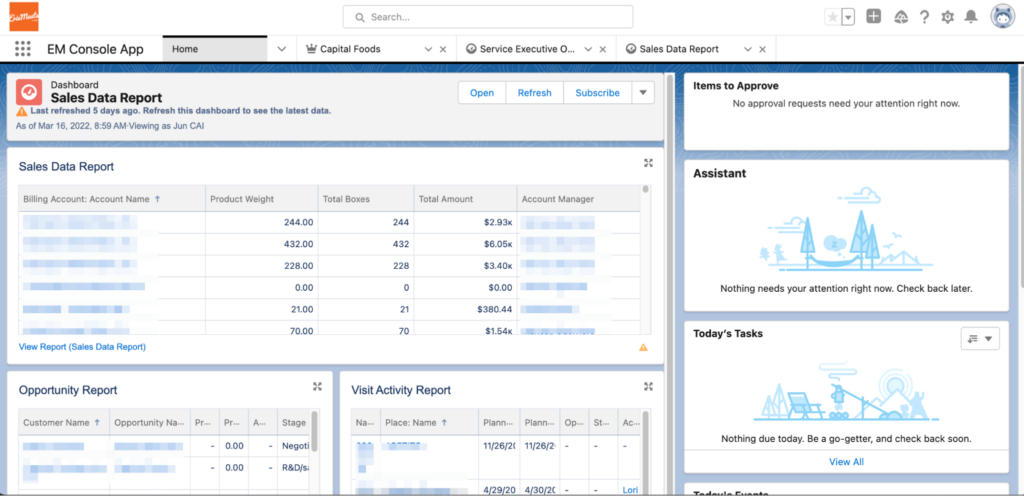
Task: Click the Negoti... stage cell
Action: coord(295,446)
